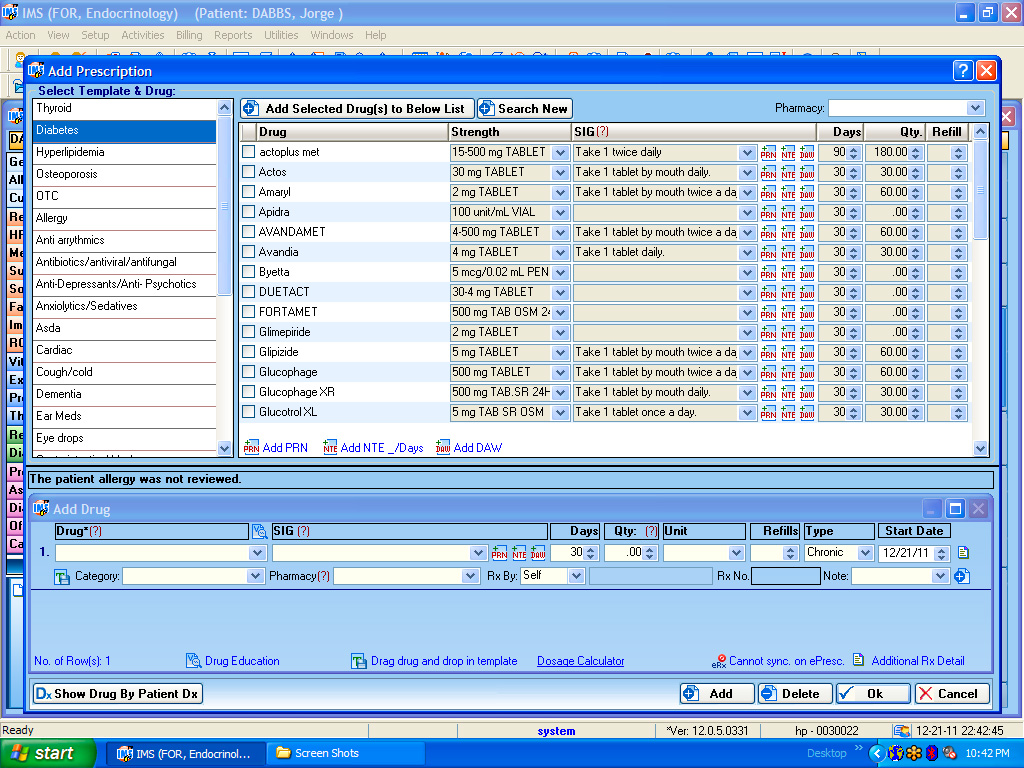Screen dimensions: 1024x768
Task: Click the Drug Education icon
Action: [x=194, y=661]
